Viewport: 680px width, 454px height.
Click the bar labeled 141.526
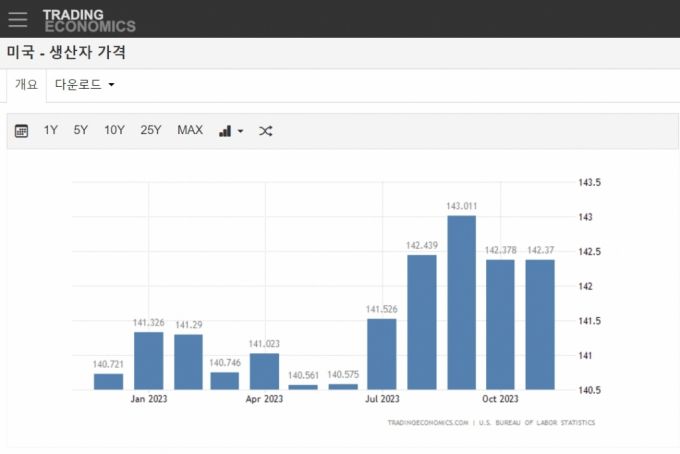tap(382, 353)
